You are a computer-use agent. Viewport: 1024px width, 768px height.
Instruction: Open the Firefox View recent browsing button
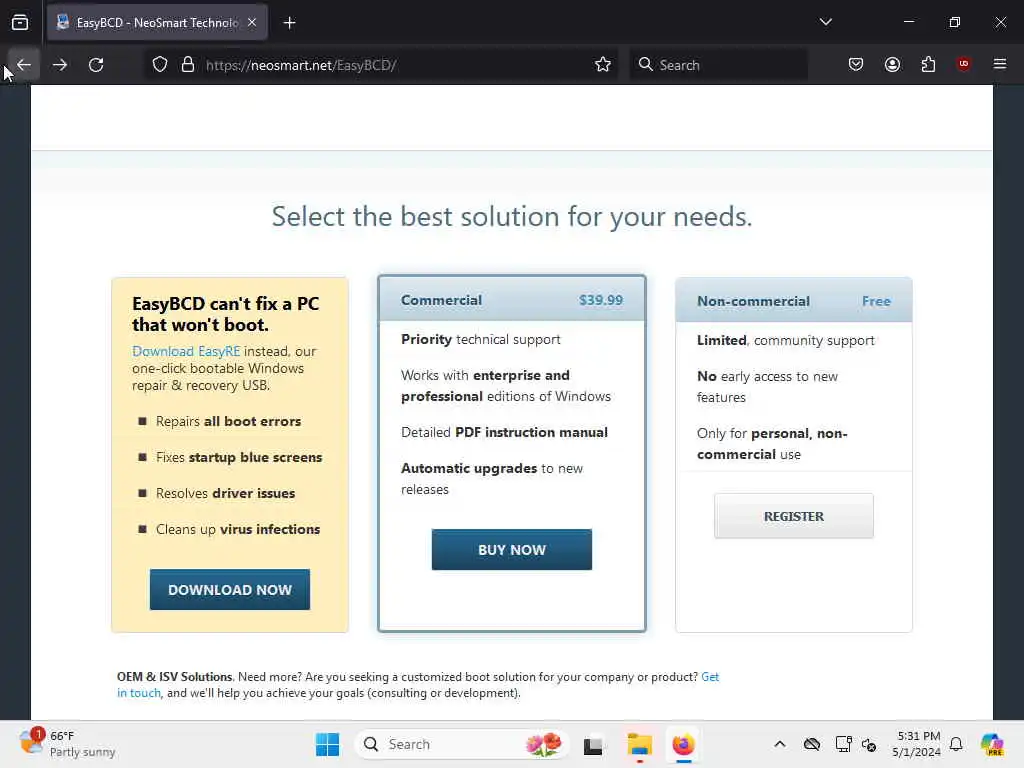pos(20,23)
